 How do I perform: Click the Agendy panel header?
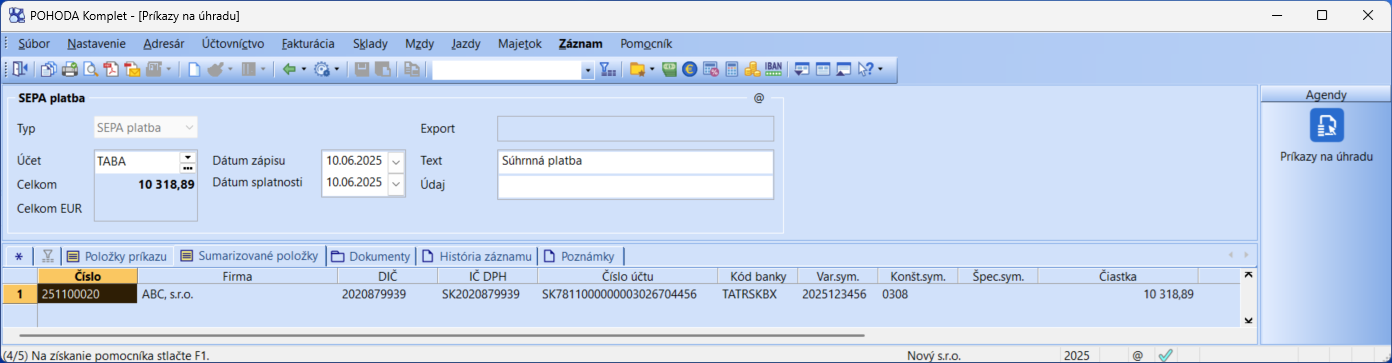click(1326, 94)
